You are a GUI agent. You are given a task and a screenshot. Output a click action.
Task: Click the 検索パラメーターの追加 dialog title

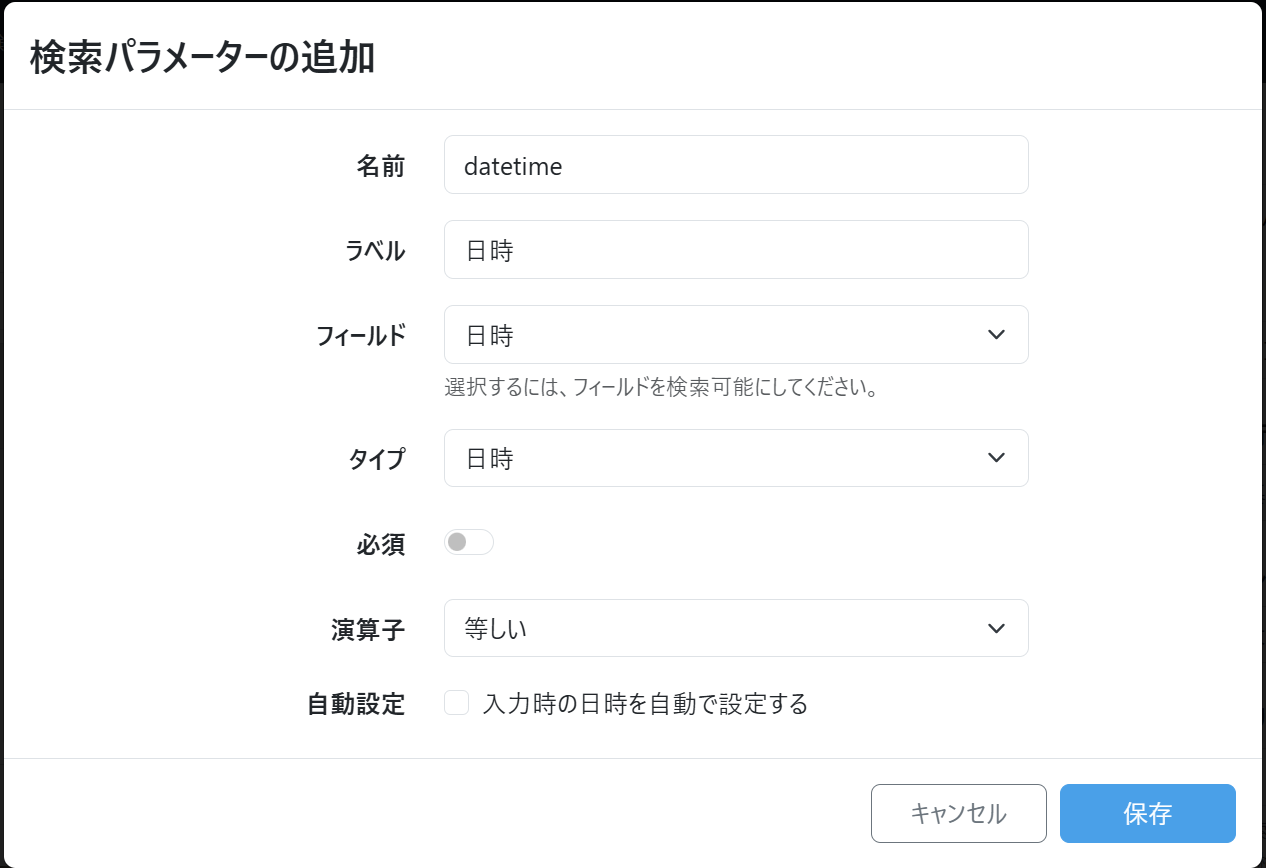202,58
